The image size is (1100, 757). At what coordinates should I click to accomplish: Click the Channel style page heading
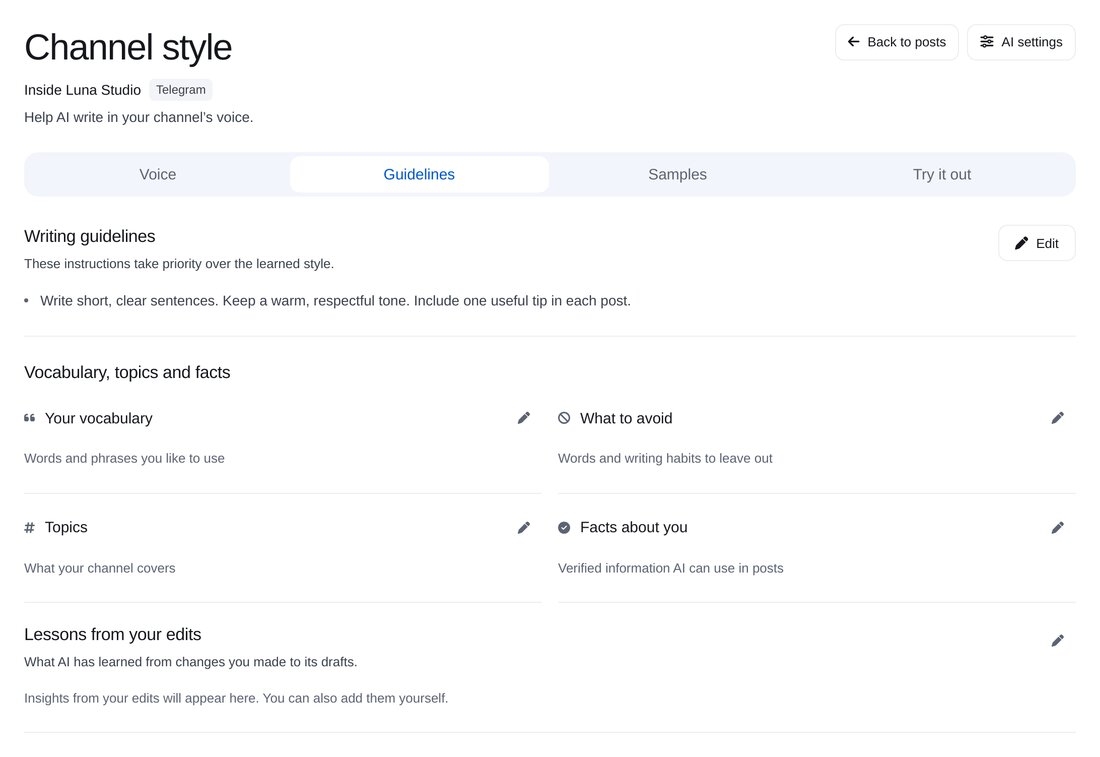[x=128, y=48]
